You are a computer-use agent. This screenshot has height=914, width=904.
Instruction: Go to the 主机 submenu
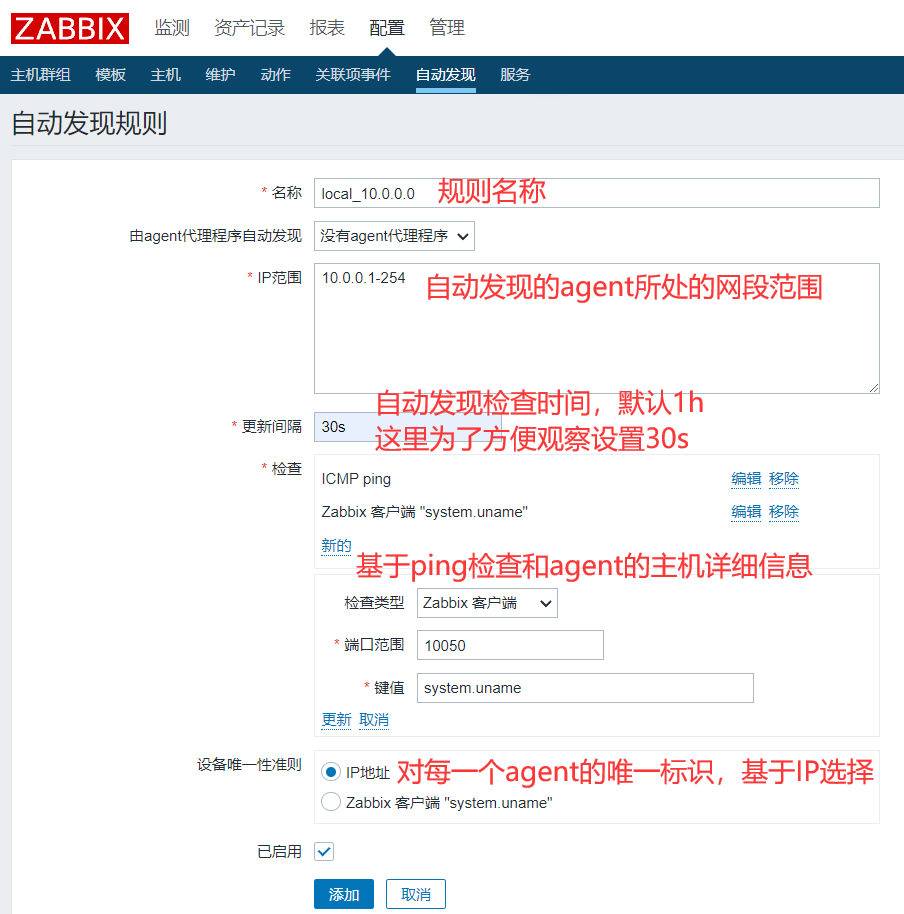coord(166,75)
